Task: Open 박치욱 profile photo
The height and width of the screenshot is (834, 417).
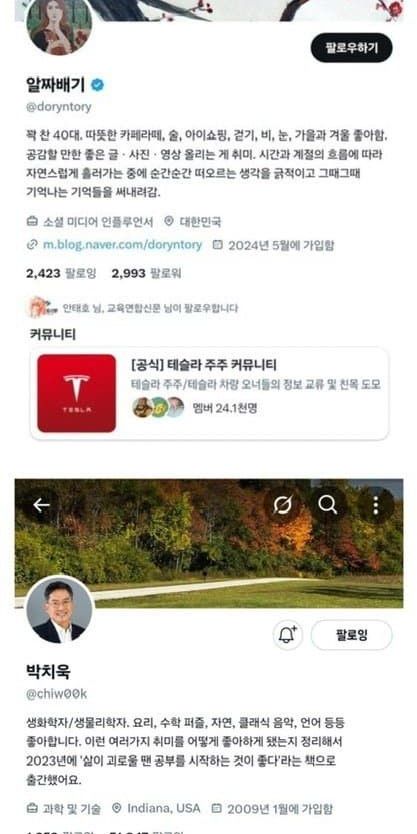Action: click(x=59, y=609)
